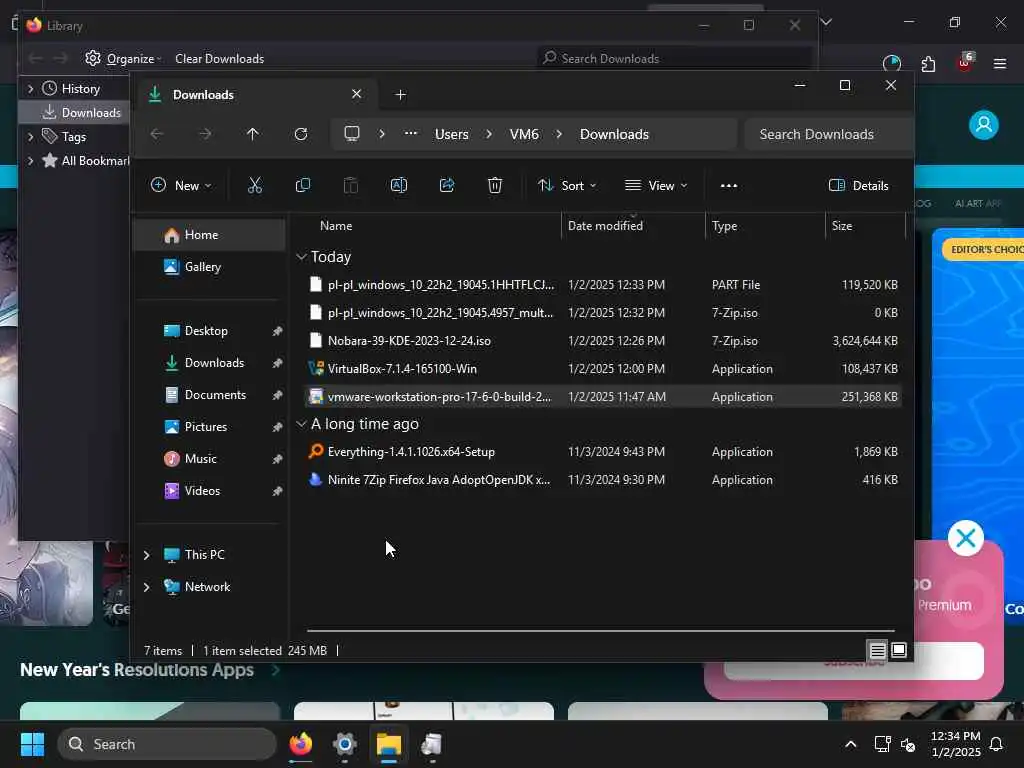Click the Refresh button in Explorer navigation
This screenshot has height=768, width=1024.
click(x=300, y=134)
